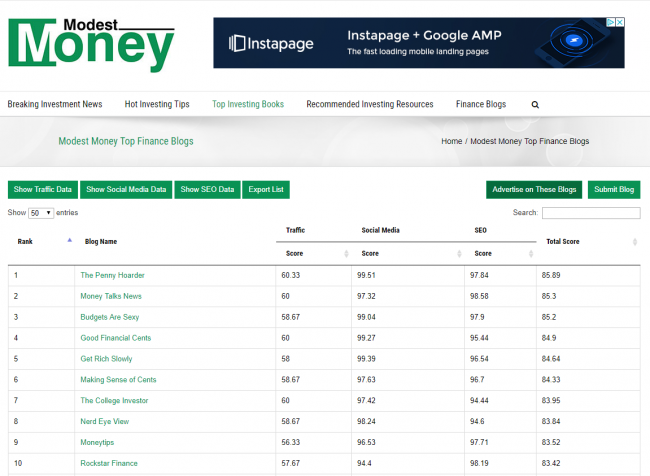
Task: Open The Penny Hoarder blog link
Action: tap(111, 274)
